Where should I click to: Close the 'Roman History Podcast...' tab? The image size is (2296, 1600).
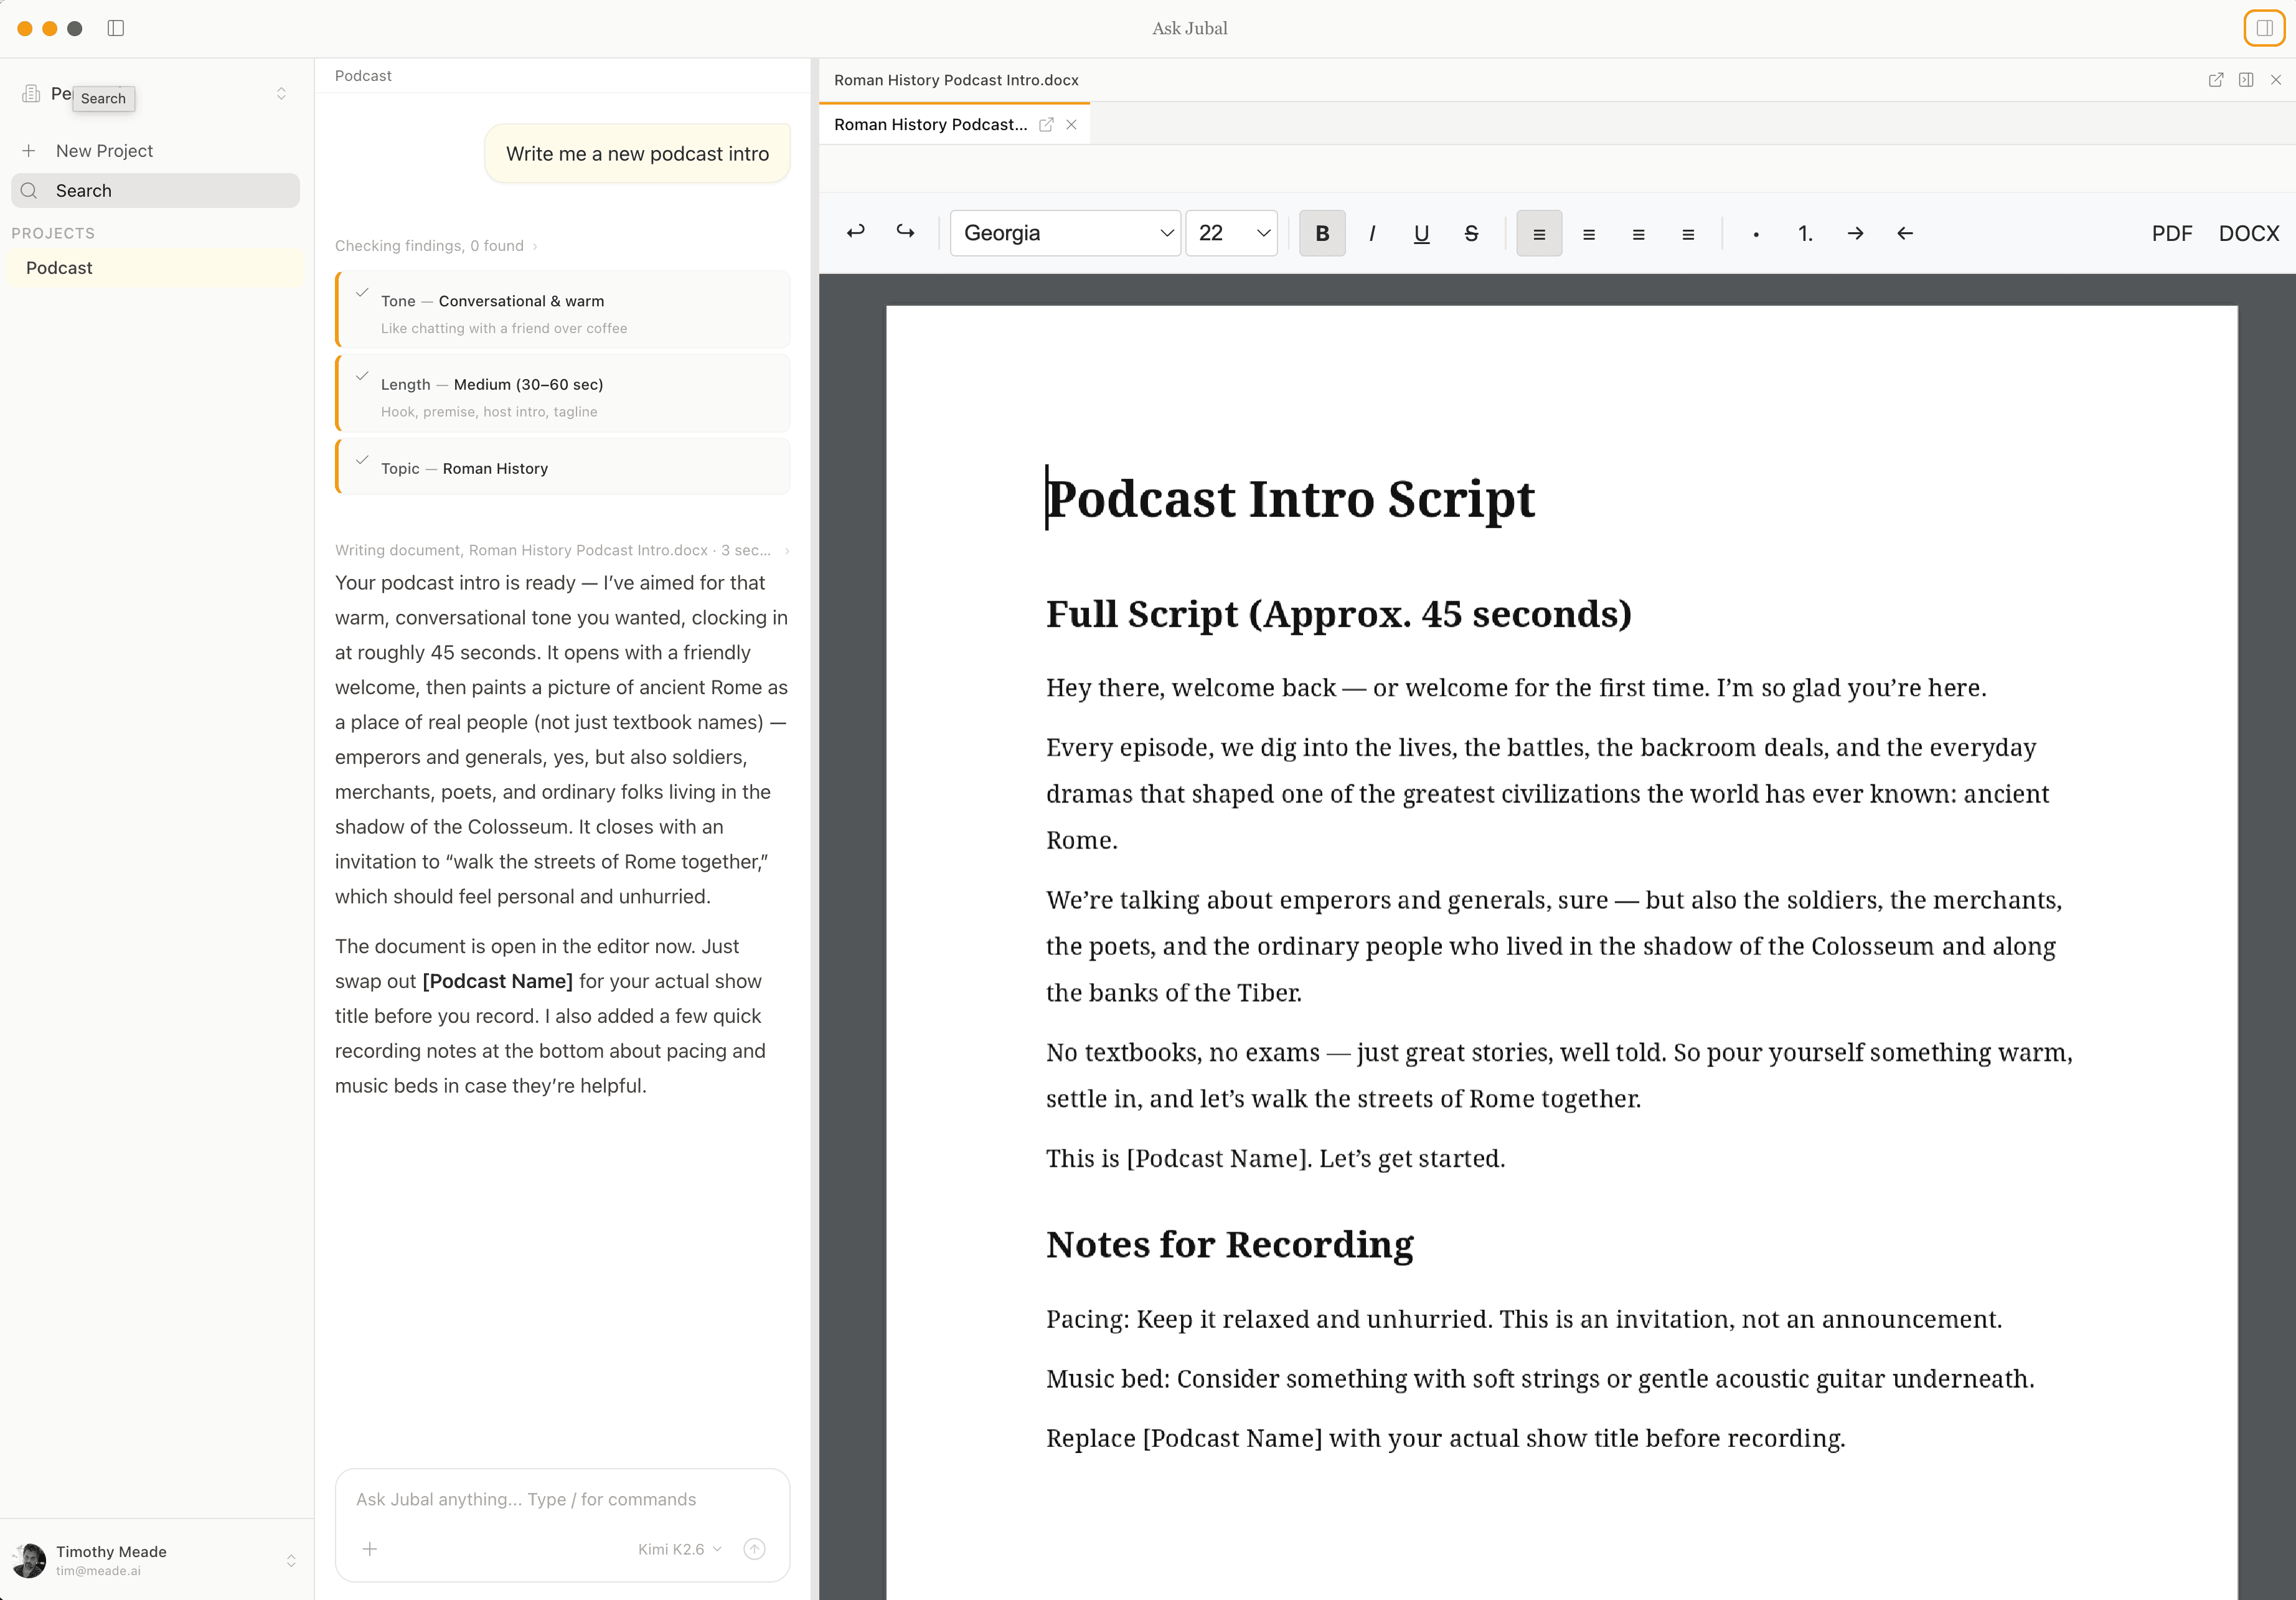coord(1071,124)
